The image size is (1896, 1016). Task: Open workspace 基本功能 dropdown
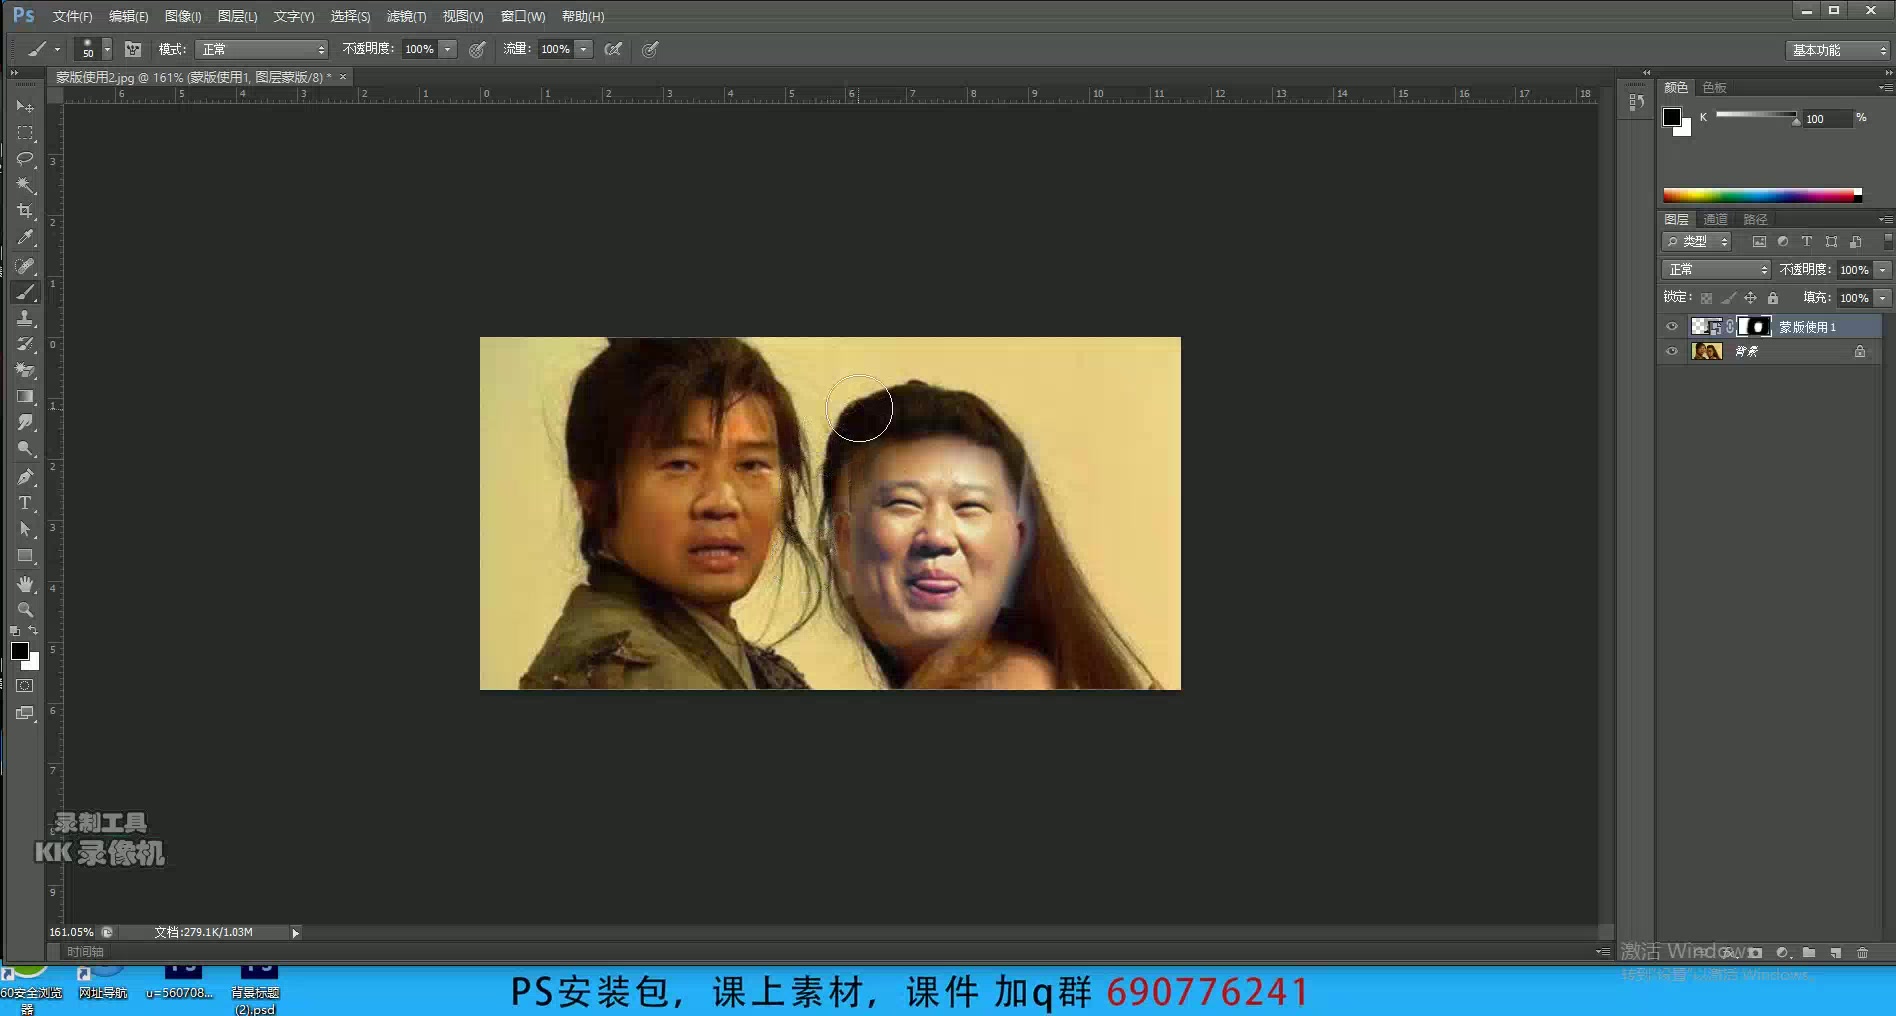[1838, 50]
